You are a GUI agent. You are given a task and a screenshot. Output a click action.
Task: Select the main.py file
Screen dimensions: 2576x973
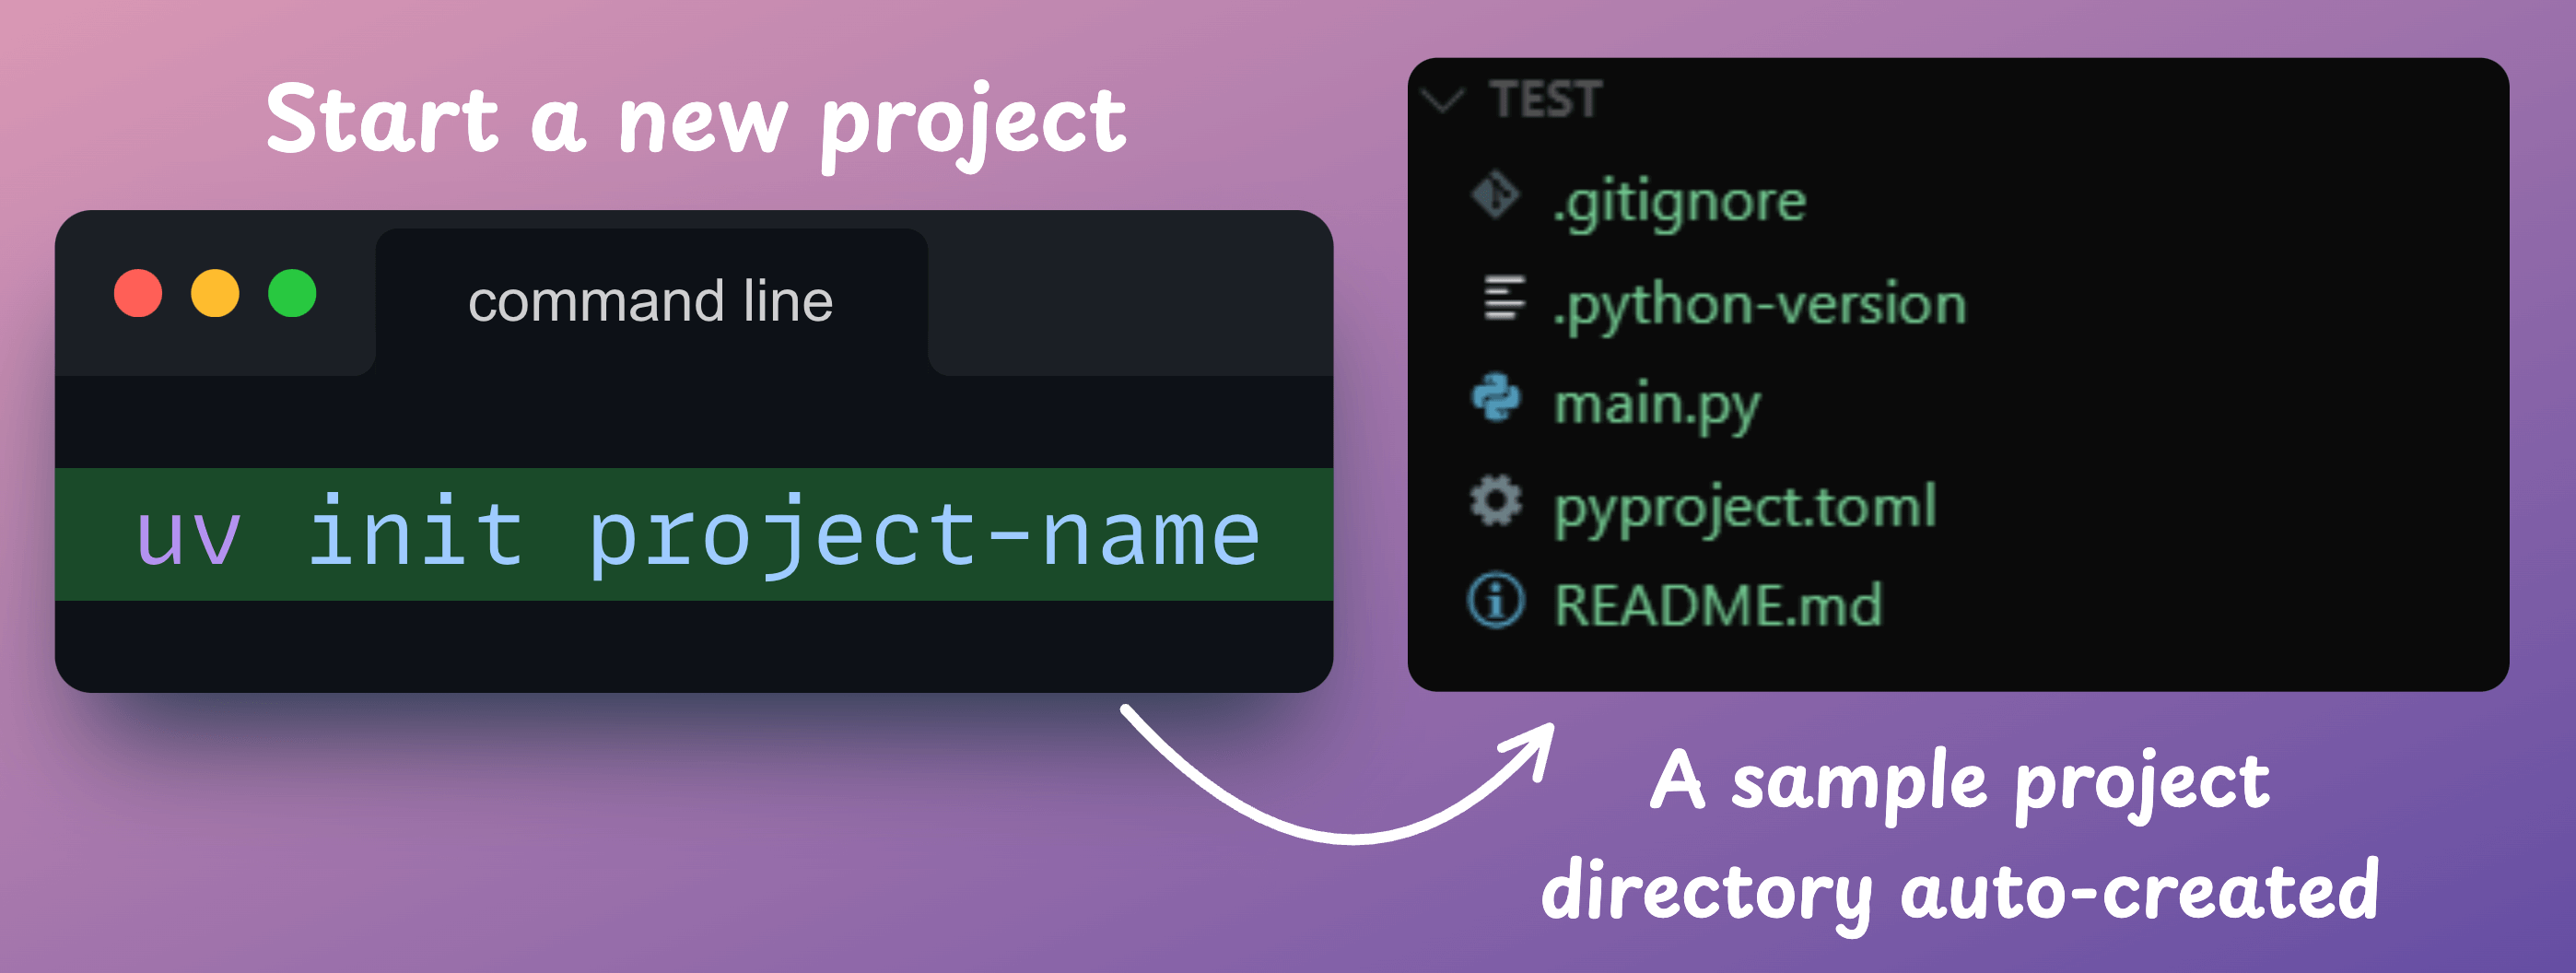pyautogui.click(x=1660, y=403)
